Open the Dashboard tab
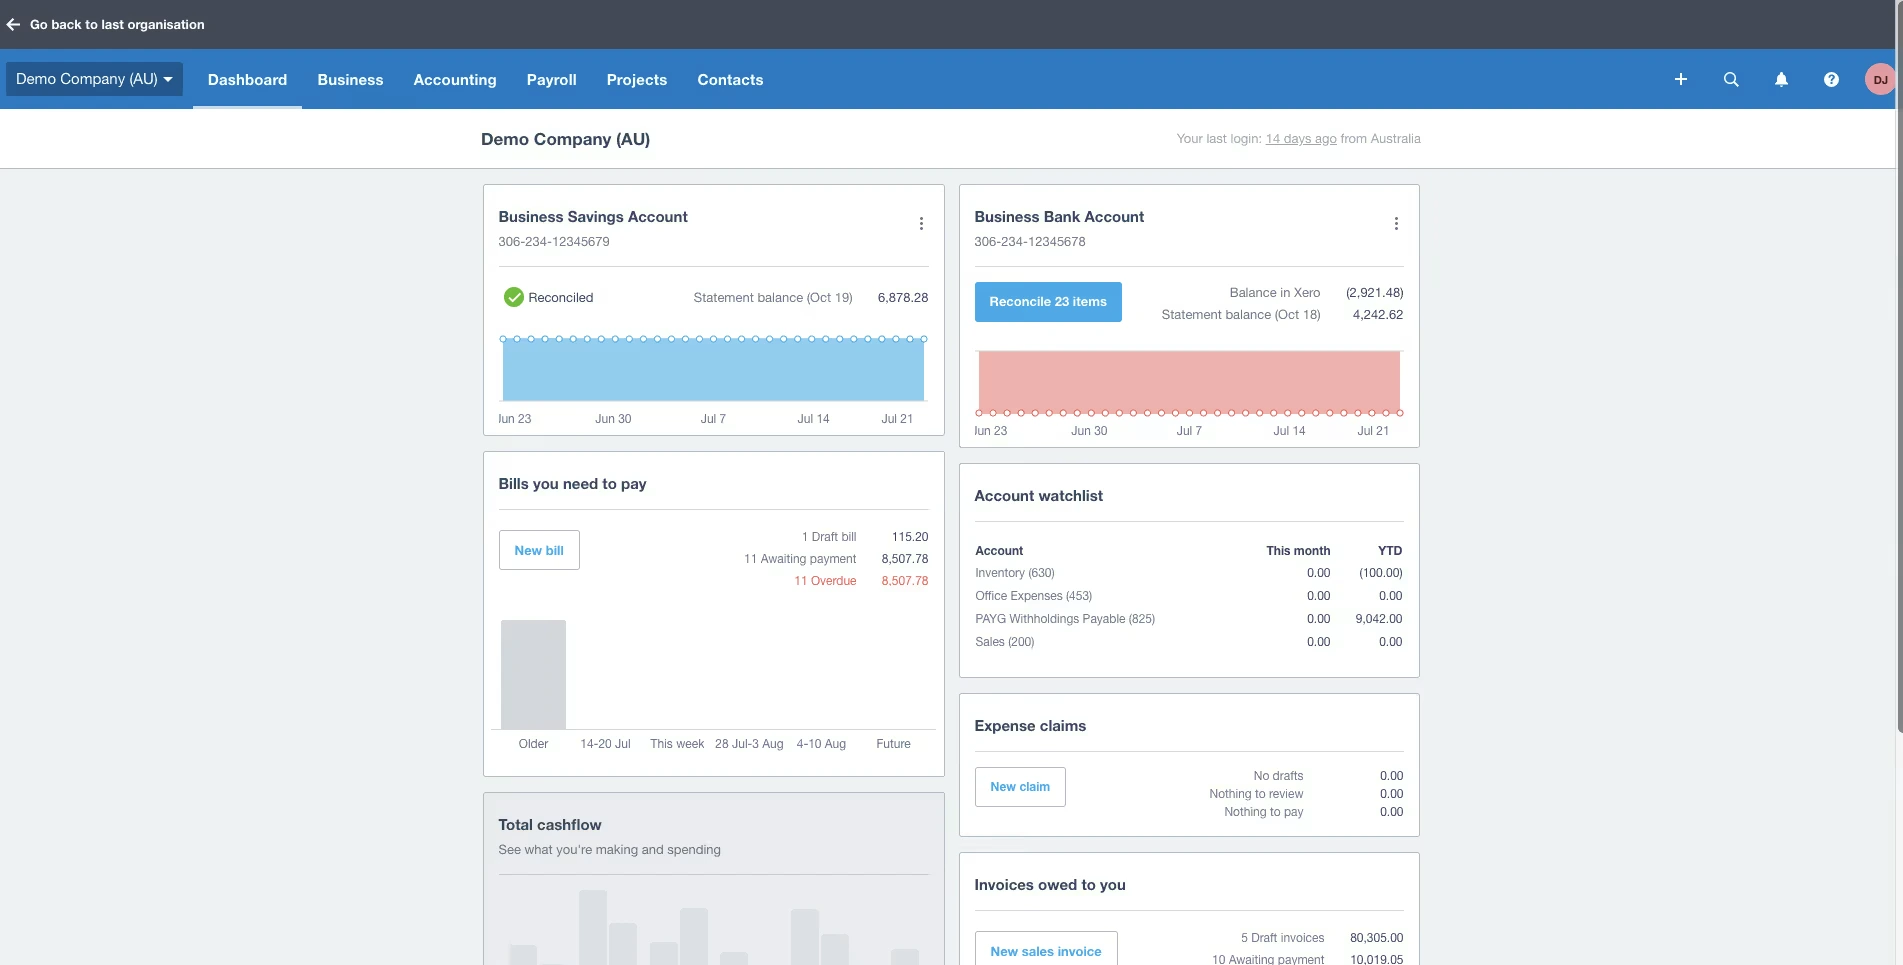Viewport: 1903px width, 965px height. pyautogui.click(x=247, y=79)
